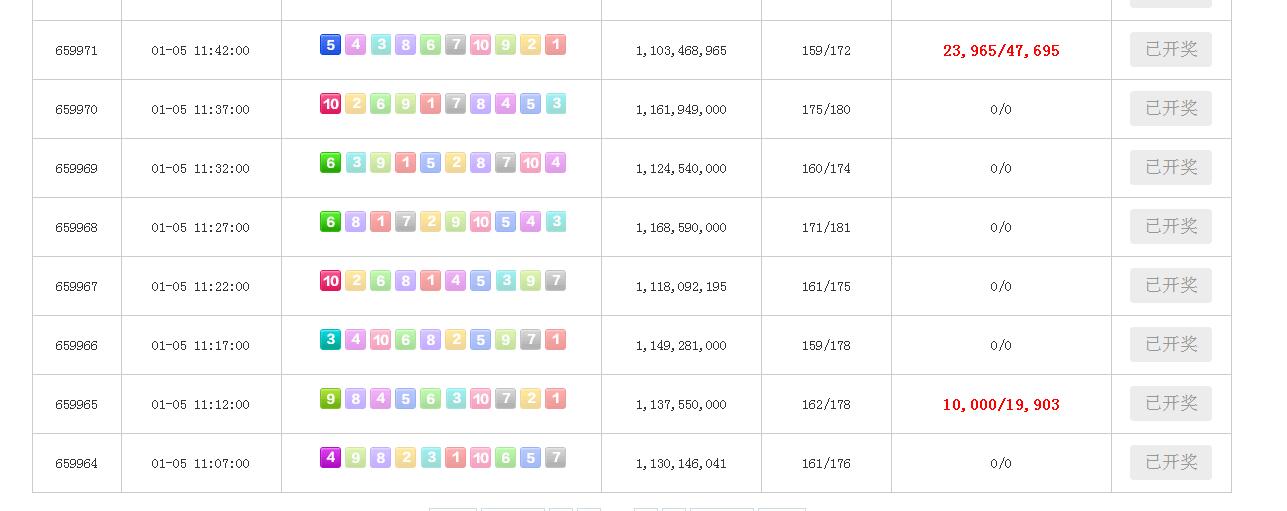The image size is (1287, 511).
Task: Click the teal 3 ball in draw 659966
Action: click(330, 340)
